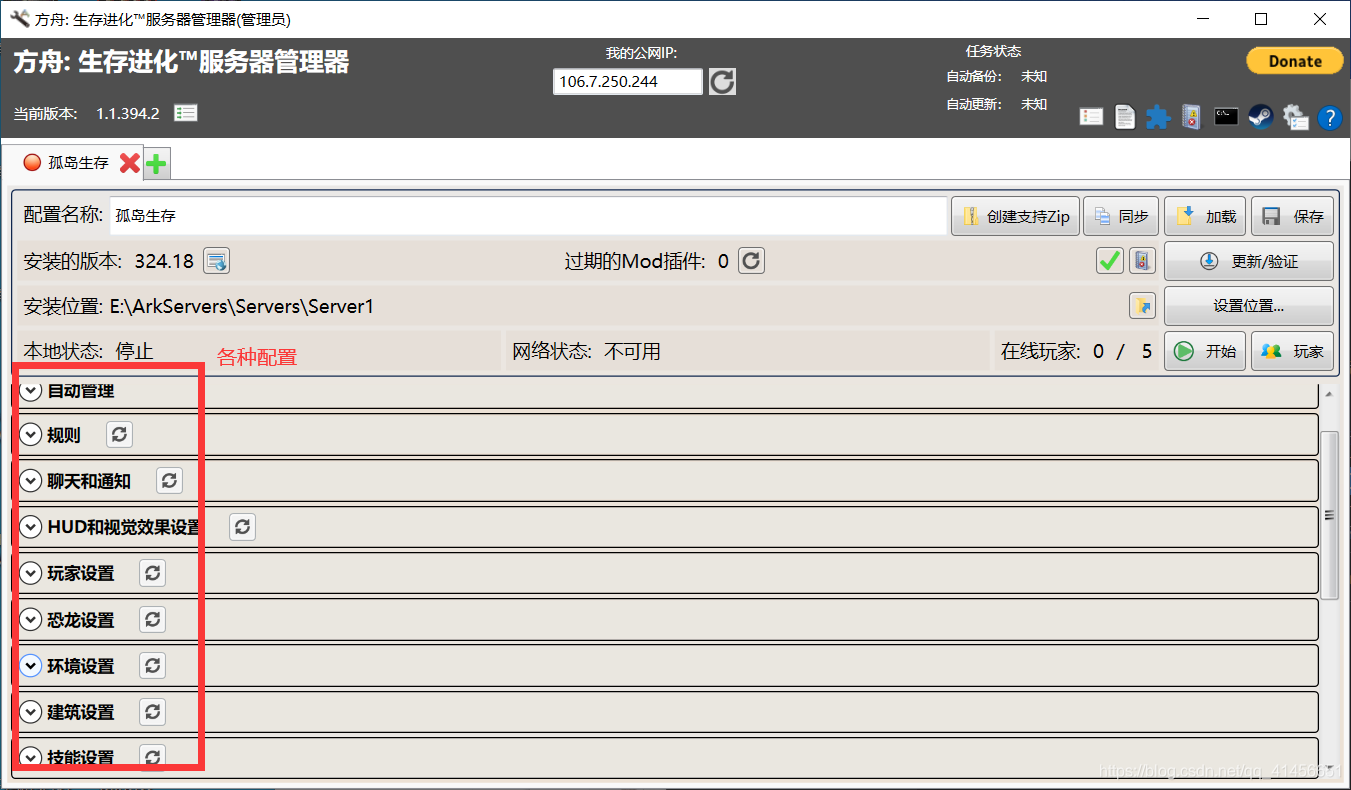Reset the 玩家设置 section
Image resolution: width=1351 pixels, height=790 pixels.
tap(152, 573)
